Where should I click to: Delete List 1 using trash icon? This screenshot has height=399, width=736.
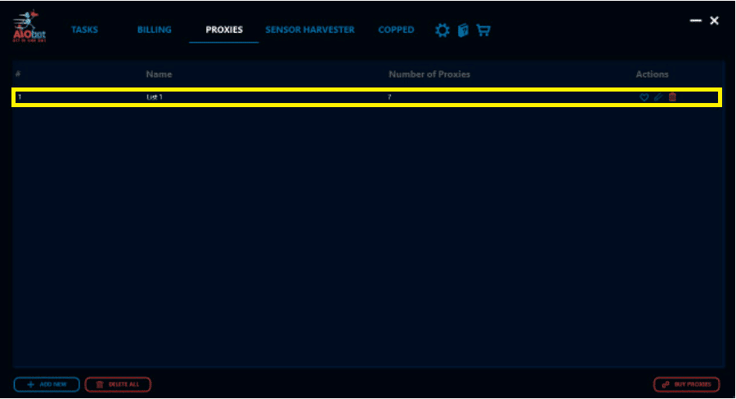(x=672, y=97)
